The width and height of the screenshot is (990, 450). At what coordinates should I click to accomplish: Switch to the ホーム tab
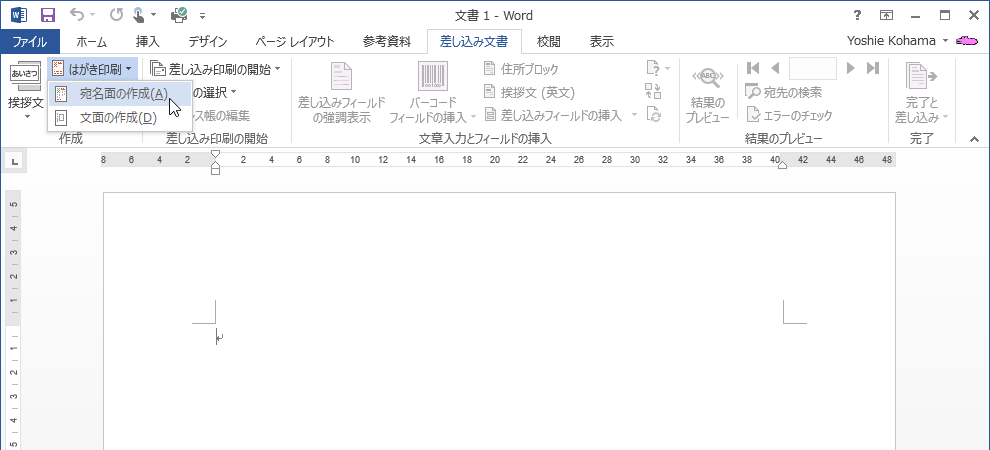[x=92, y=42]
